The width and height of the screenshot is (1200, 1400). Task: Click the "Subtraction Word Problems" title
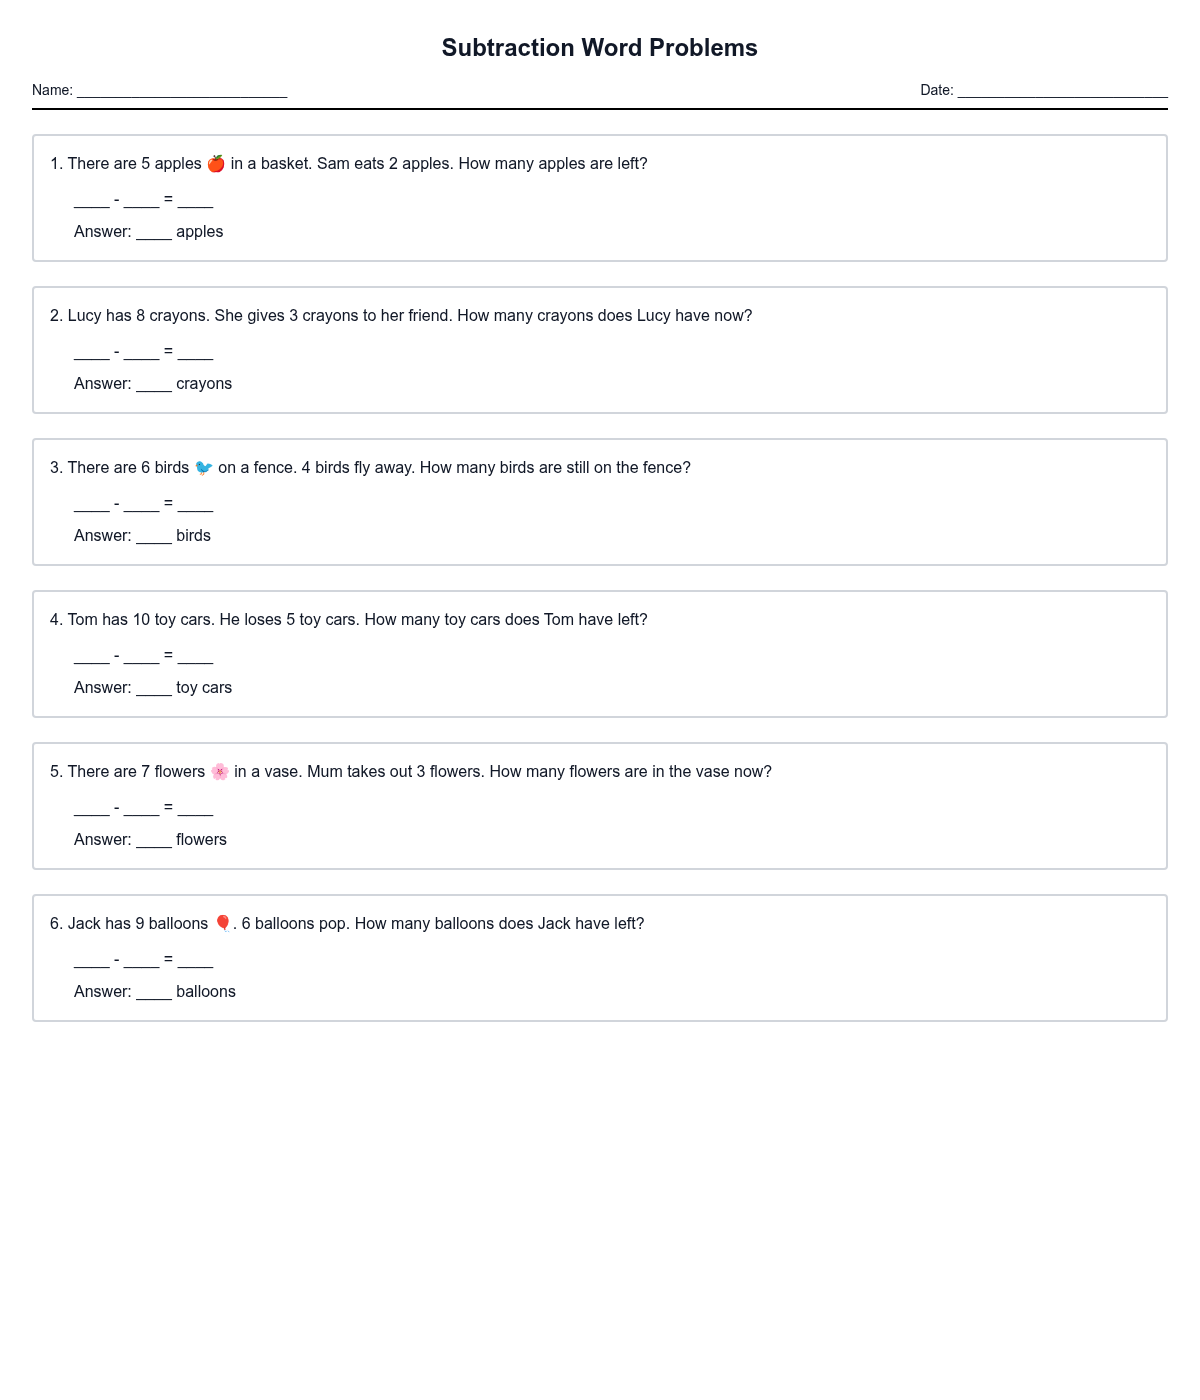[x=600, y=48]
